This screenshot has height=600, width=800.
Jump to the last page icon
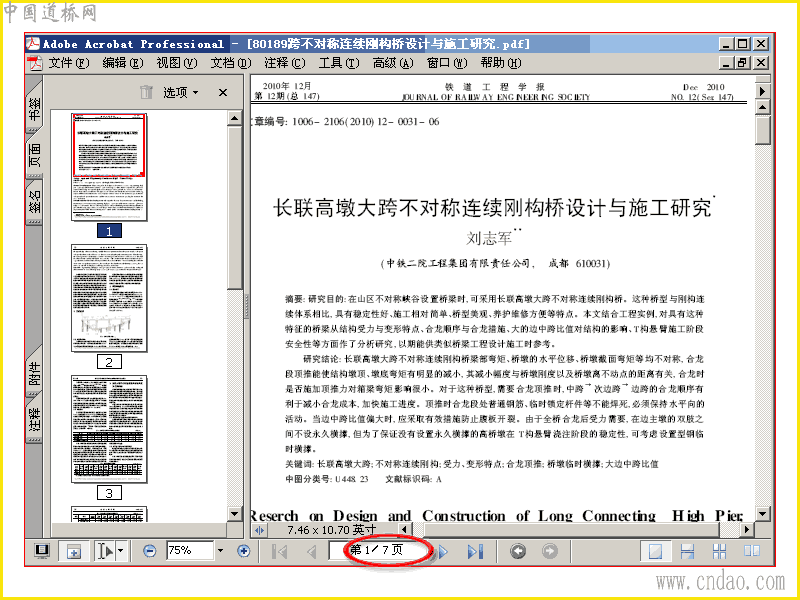[x=476, y=552]
